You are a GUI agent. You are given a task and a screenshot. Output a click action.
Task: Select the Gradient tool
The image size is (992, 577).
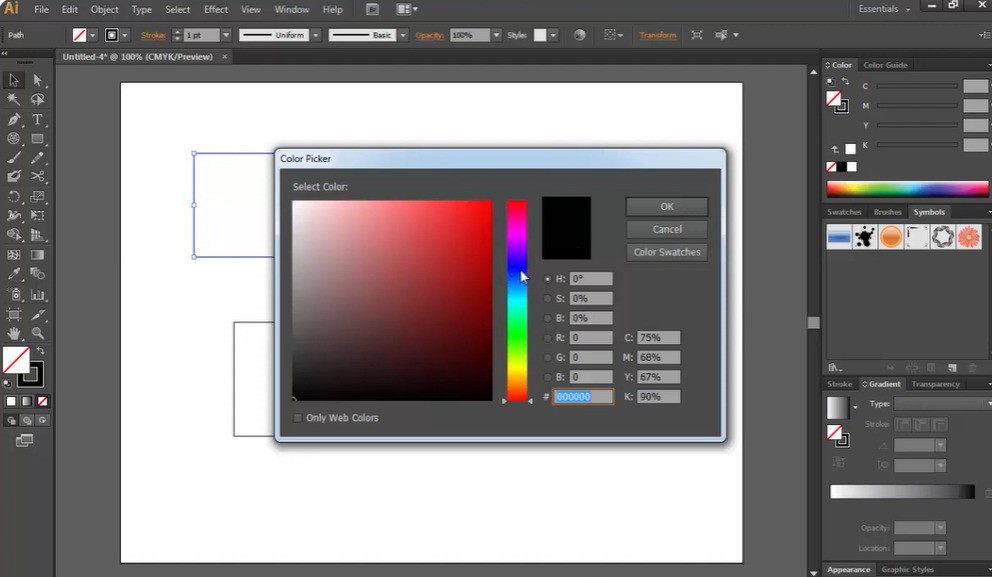[x=37, y=255]
